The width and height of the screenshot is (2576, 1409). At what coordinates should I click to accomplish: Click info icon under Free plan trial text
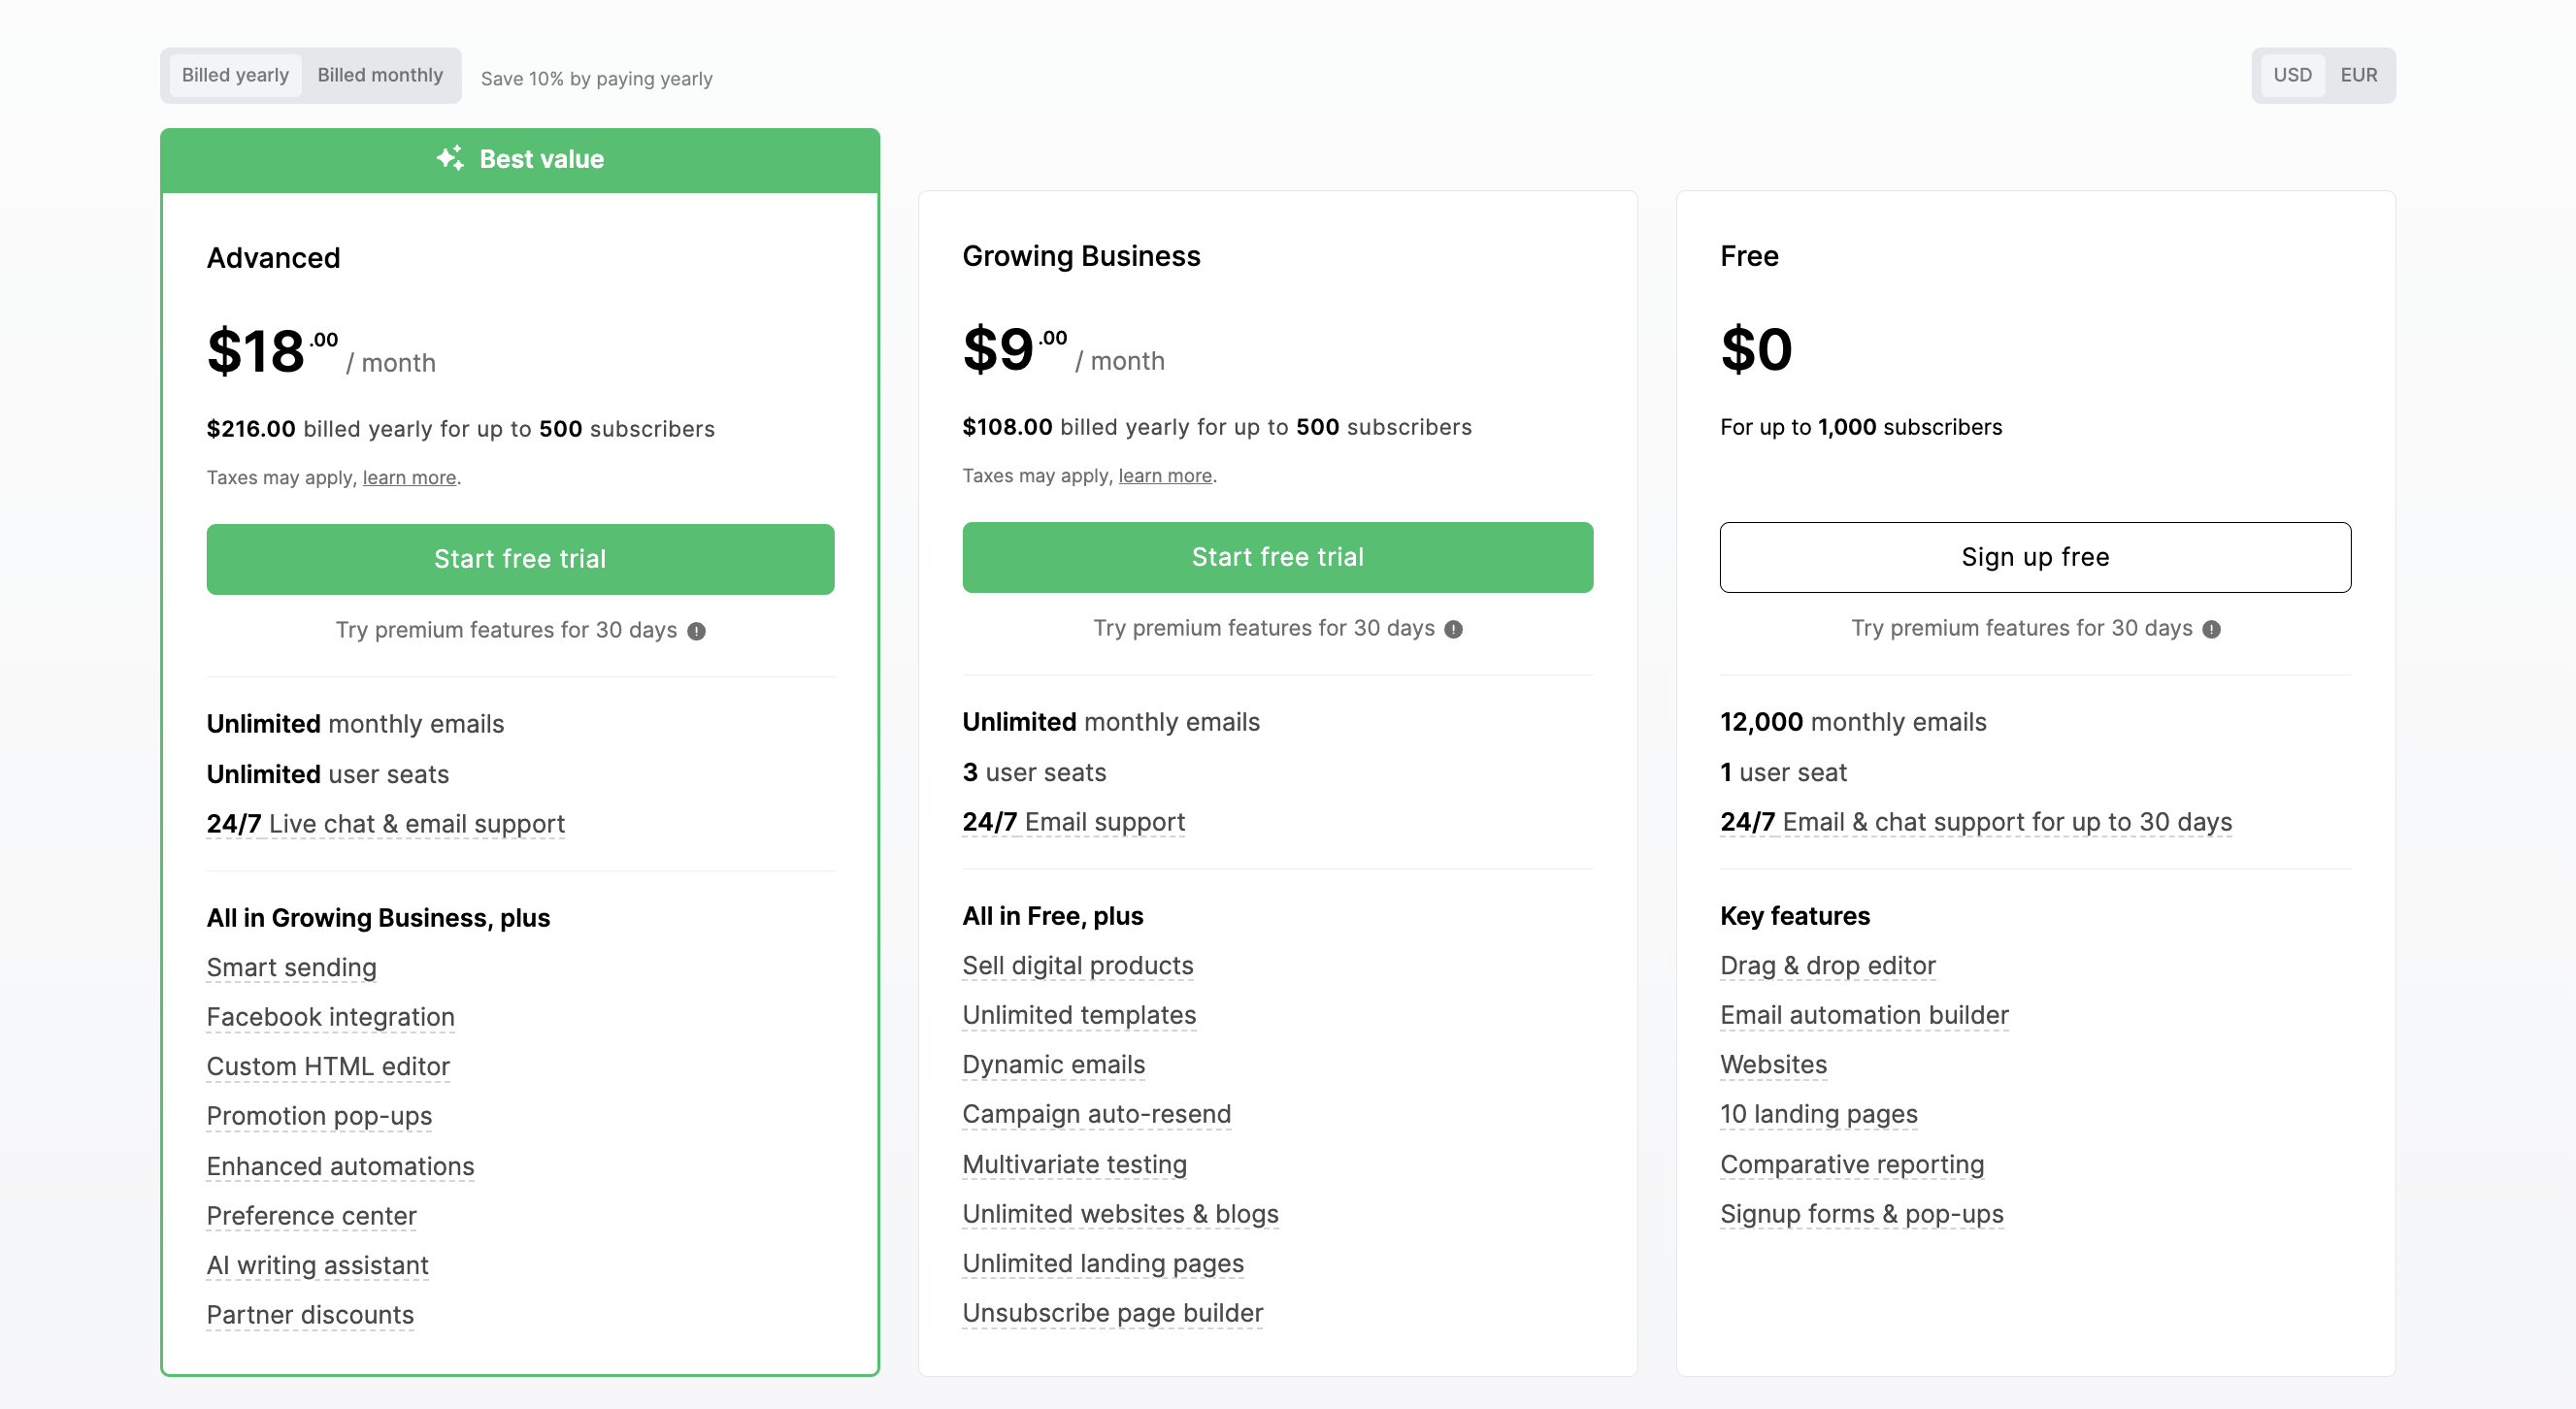coord(2211,629)
